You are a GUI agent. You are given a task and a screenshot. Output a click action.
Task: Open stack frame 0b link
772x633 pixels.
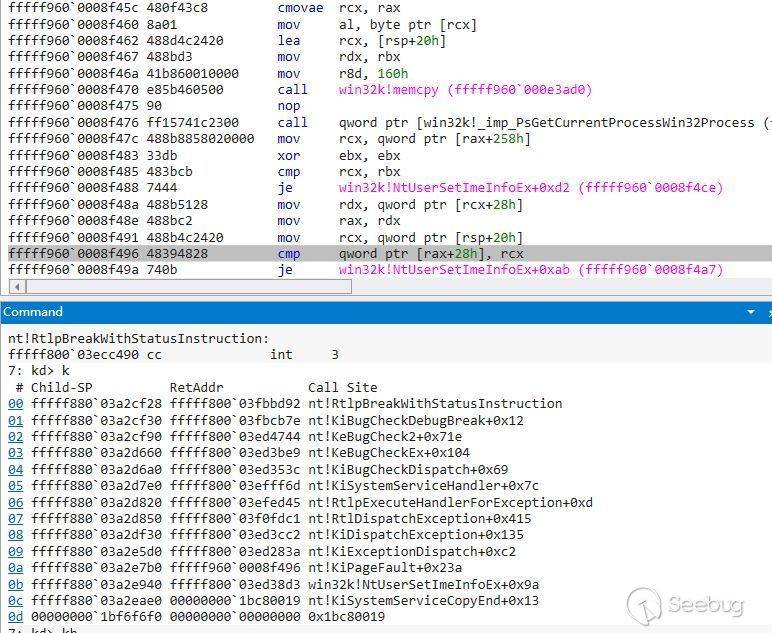pos(16,584)
